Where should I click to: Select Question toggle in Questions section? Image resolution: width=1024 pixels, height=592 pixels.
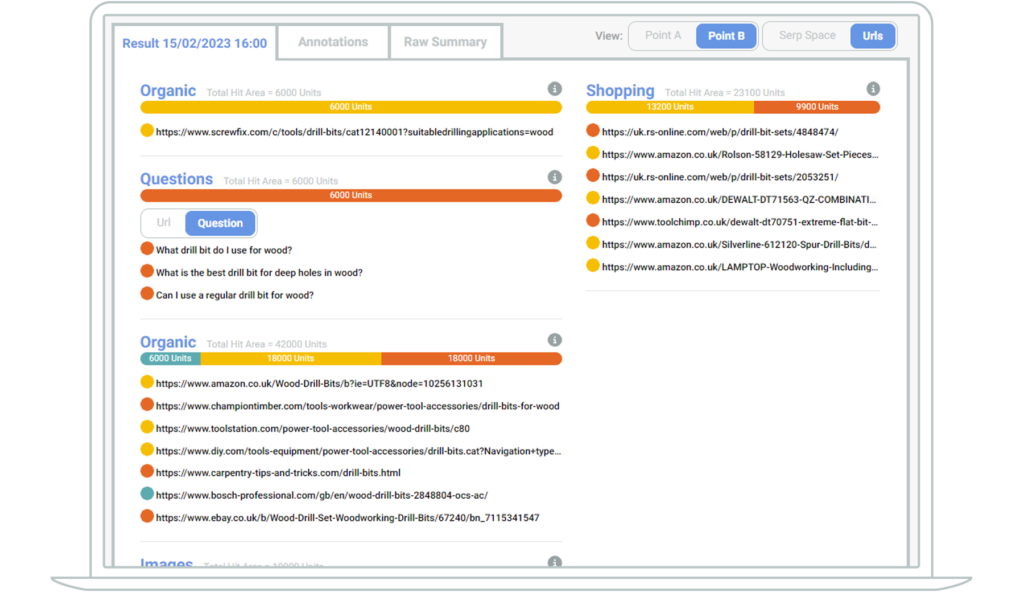(x=220, y=223)
